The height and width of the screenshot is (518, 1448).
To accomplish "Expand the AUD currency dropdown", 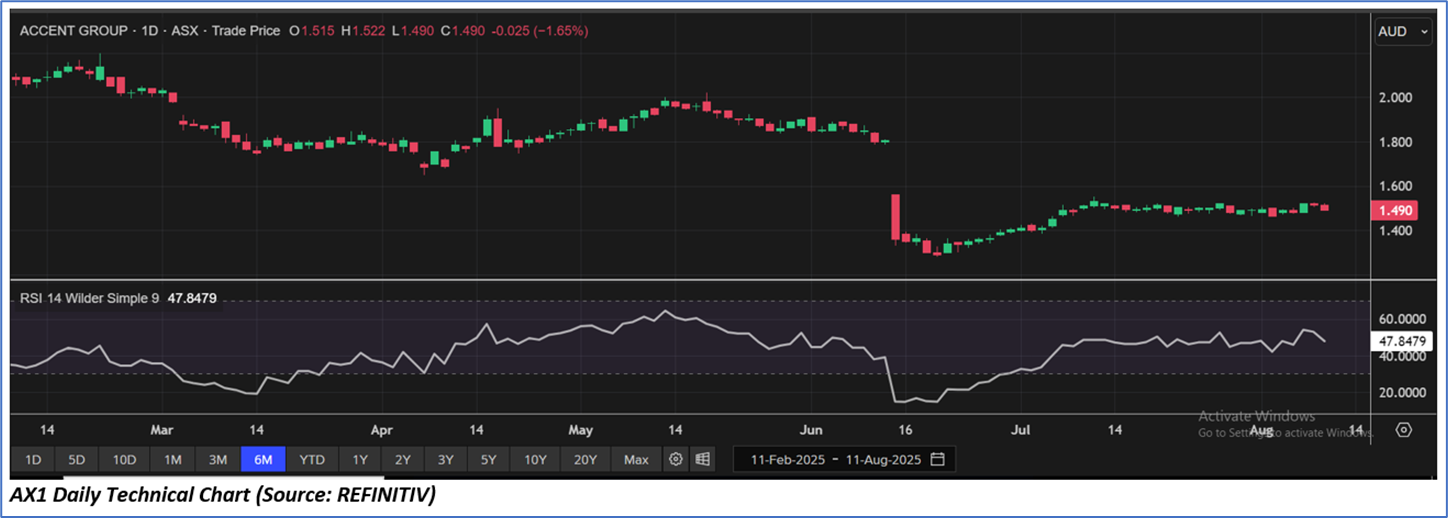I will click(x=1405, y=31).
